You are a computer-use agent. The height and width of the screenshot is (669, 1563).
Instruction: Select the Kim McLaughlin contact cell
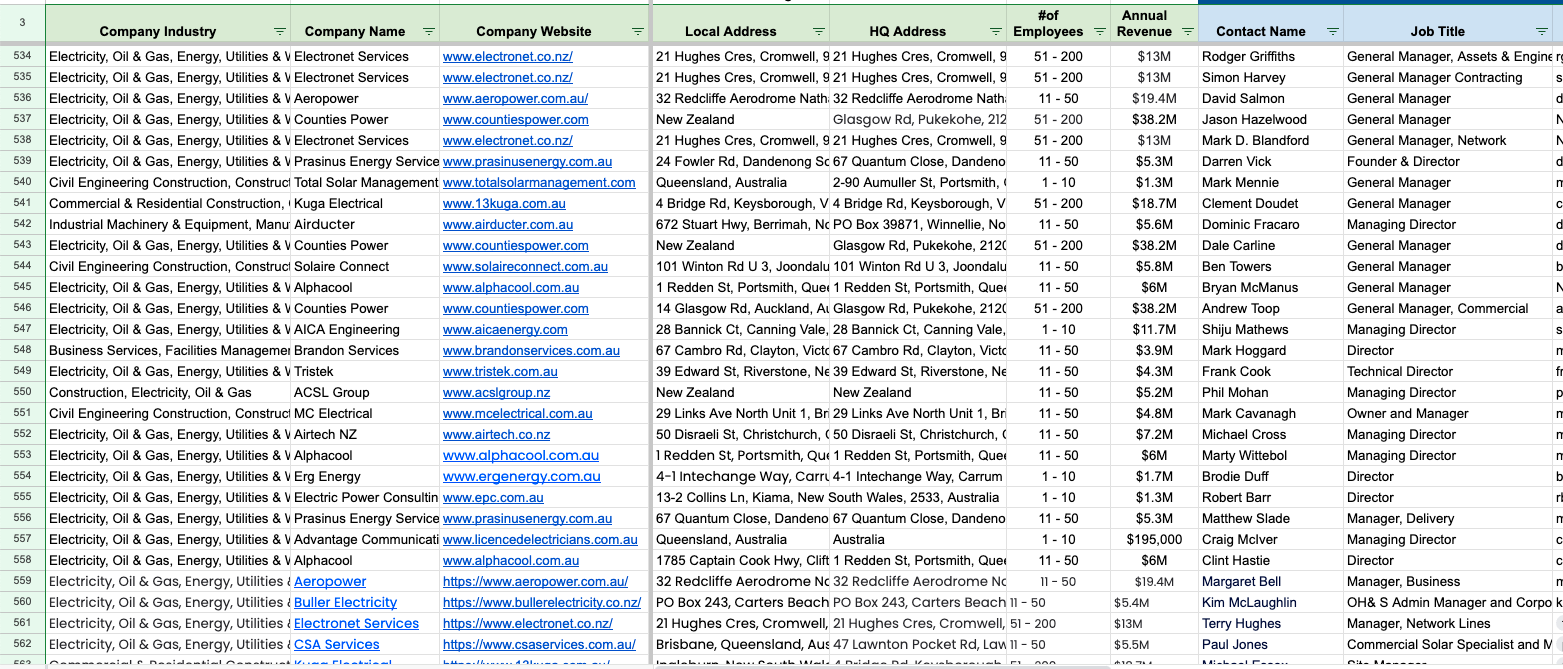(1271, 602)
